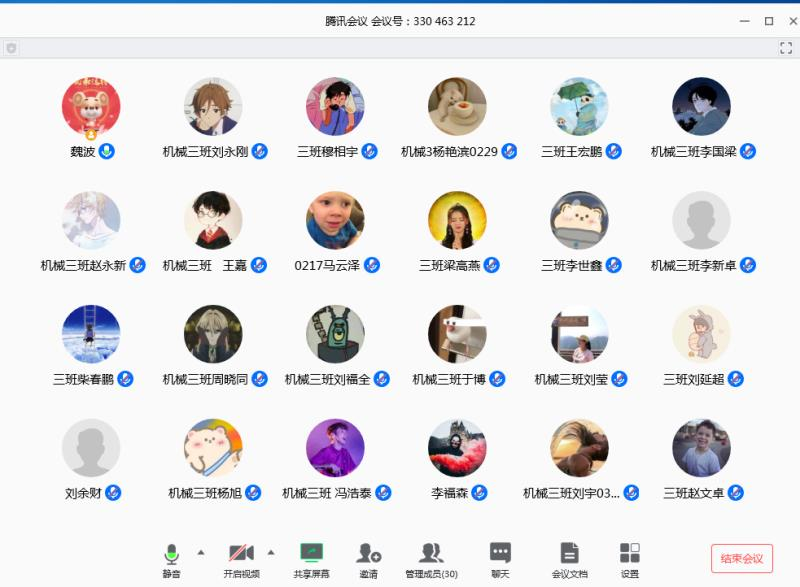This screenshot has height=587, width=800.
Task: Click the end meeting (结束会议) button
Action: (x=742, y=559)
